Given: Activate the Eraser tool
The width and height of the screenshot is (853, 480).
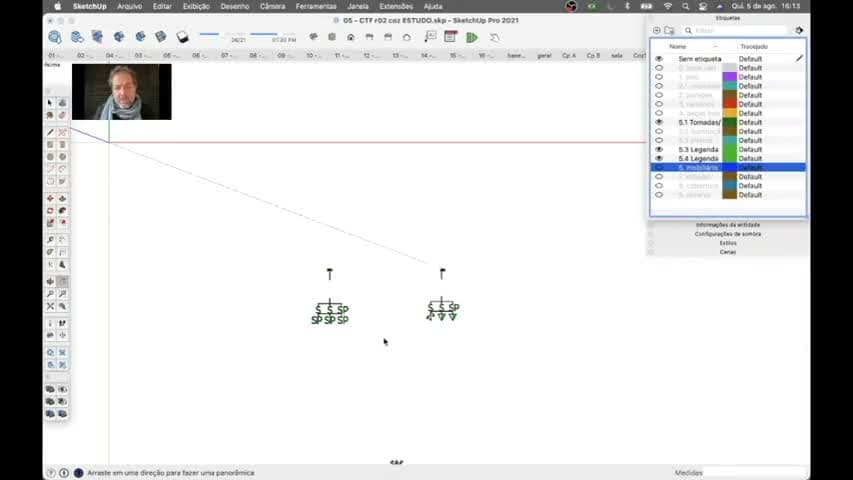Looking at the screenshot, I should pos(62,115).
